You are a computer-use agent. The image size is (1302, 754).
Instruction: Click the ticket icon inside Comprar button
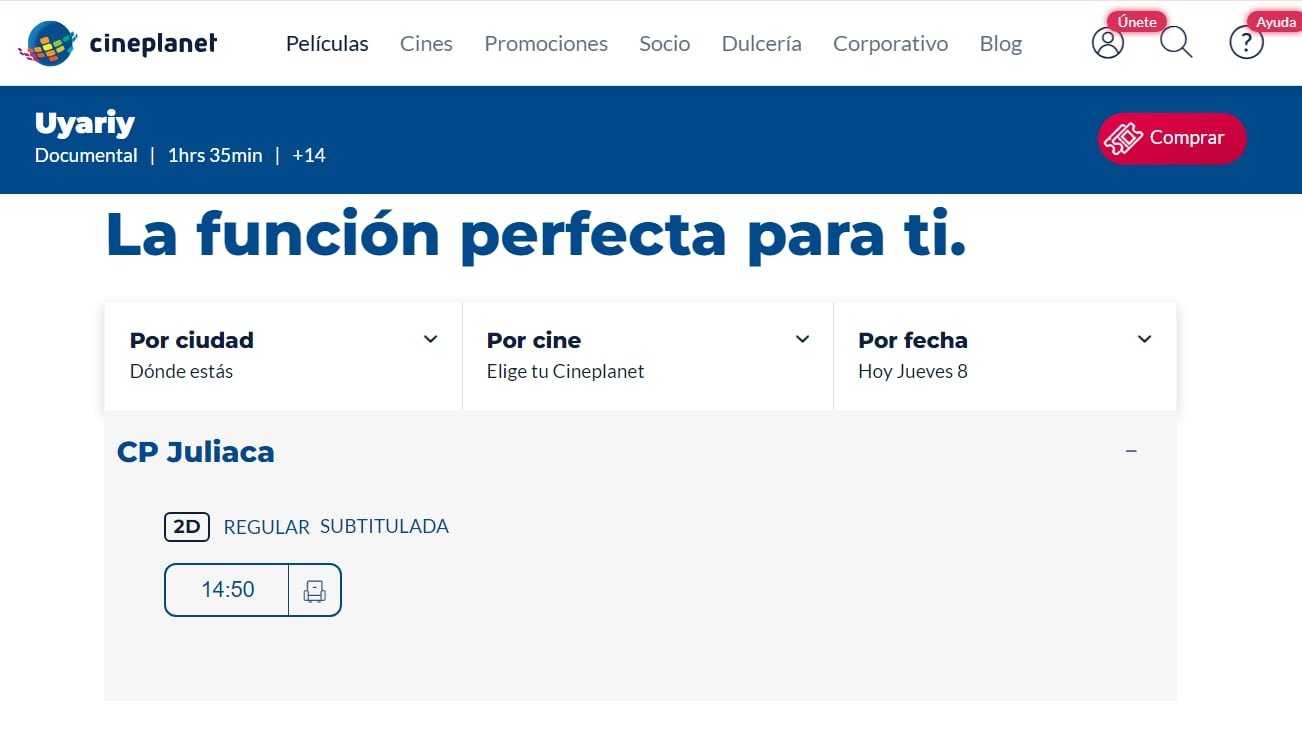click(1124, 138)
